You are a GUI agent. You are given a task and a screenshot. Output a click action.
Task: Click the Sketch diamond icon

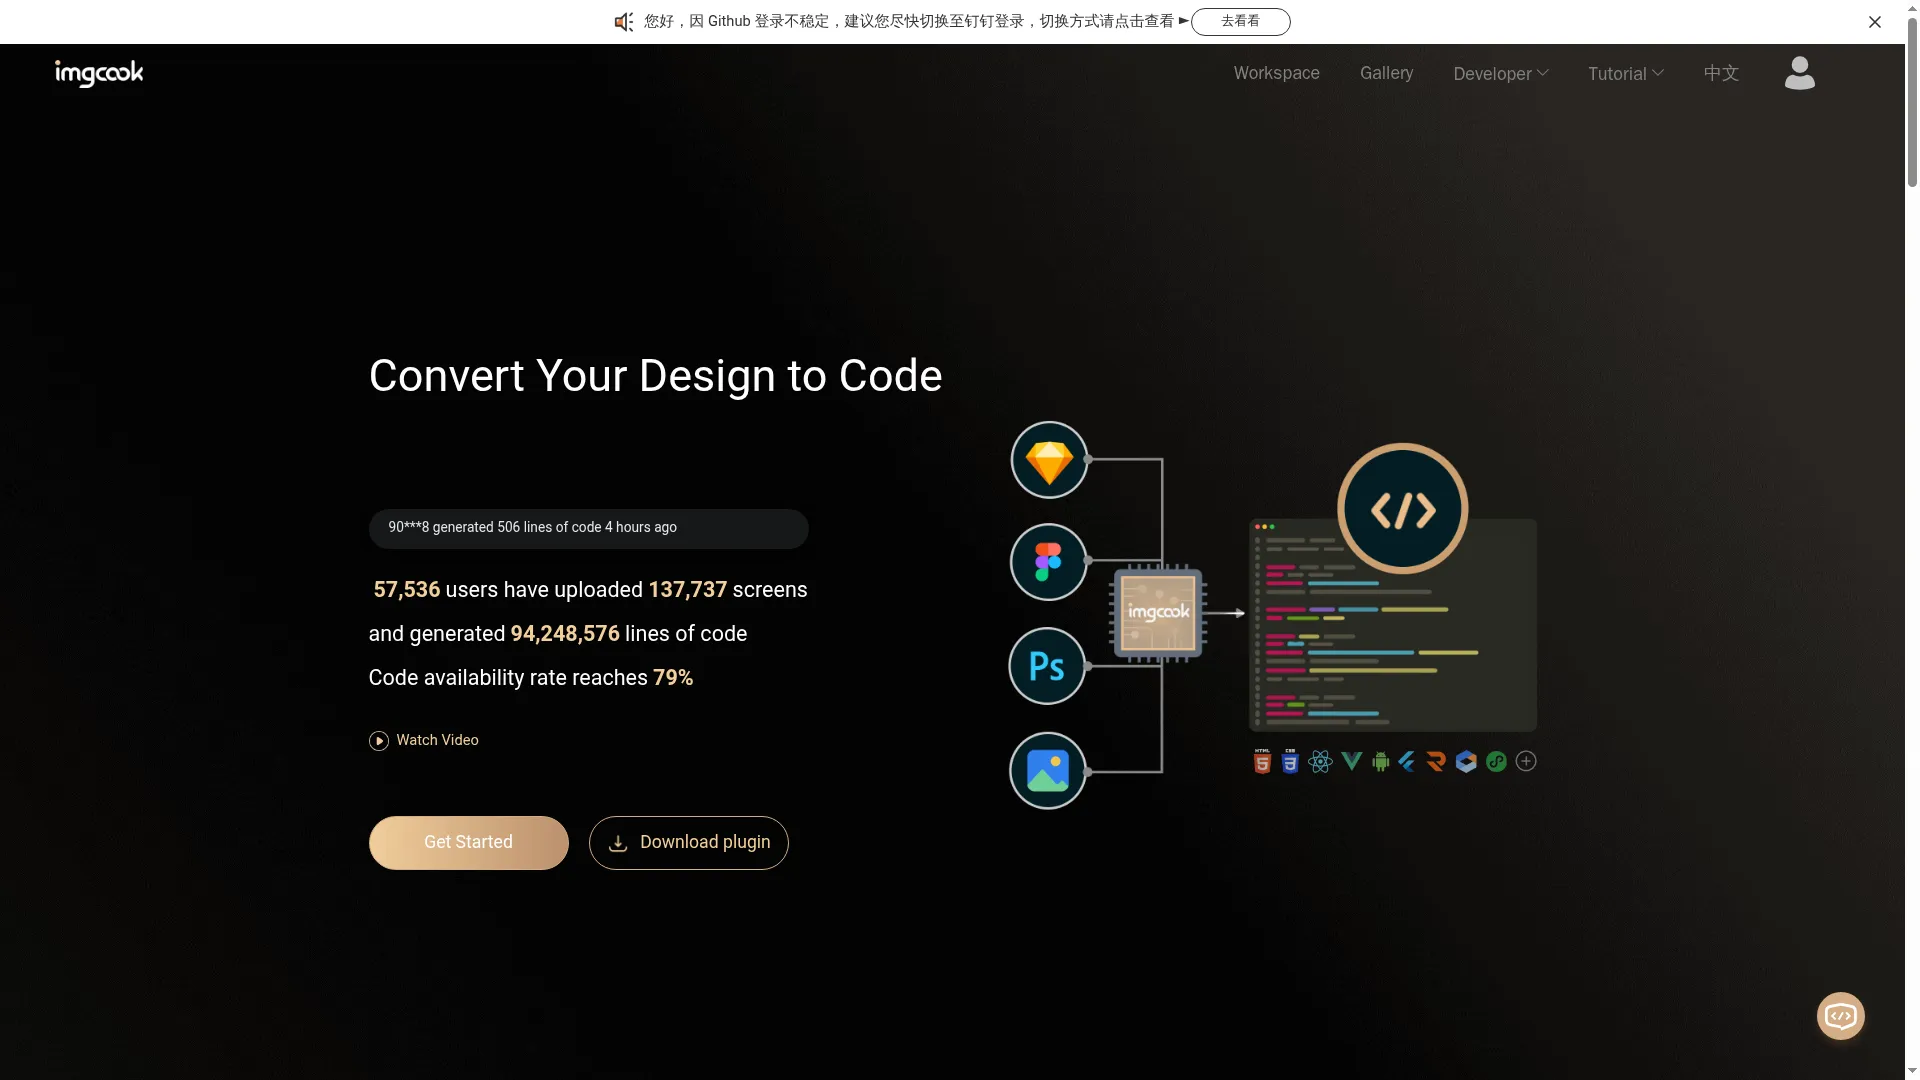(1049, 460)
